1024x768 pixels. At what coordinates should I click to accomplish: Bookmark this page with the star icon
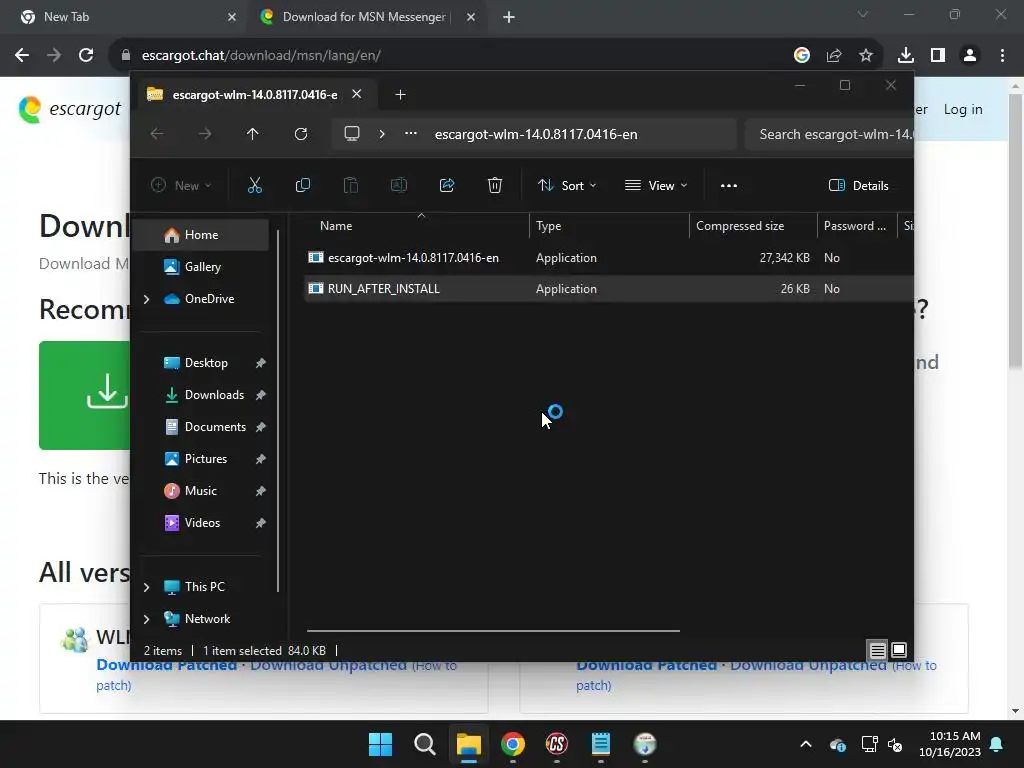pos(866,56)
